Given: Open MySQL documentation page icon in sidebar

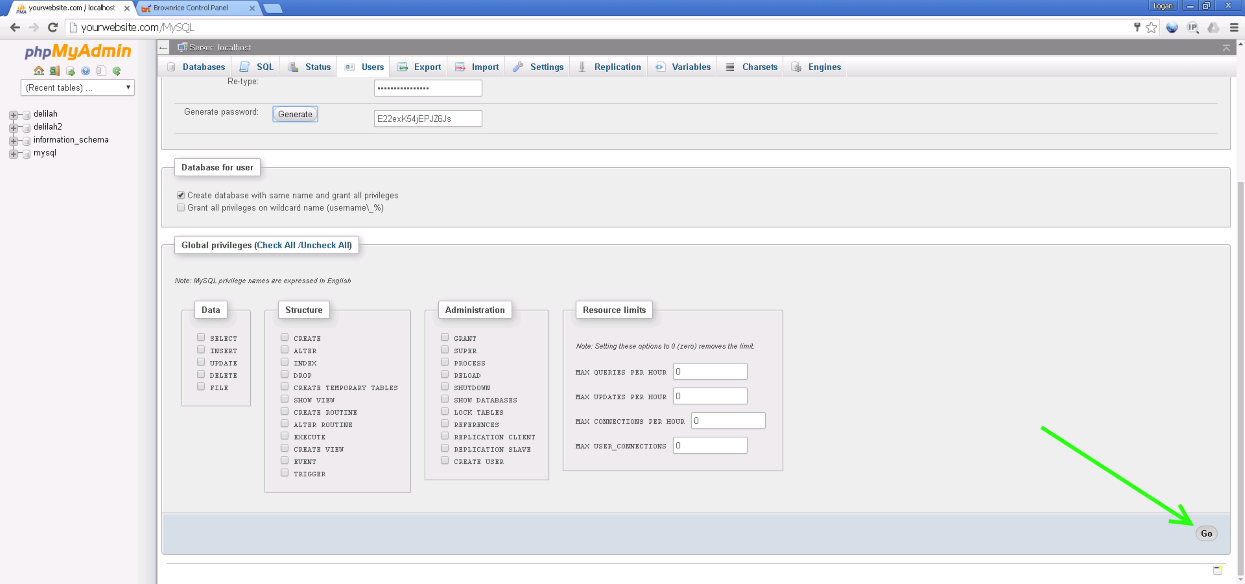Looking at the screenshot, I should tap(101, 71).
